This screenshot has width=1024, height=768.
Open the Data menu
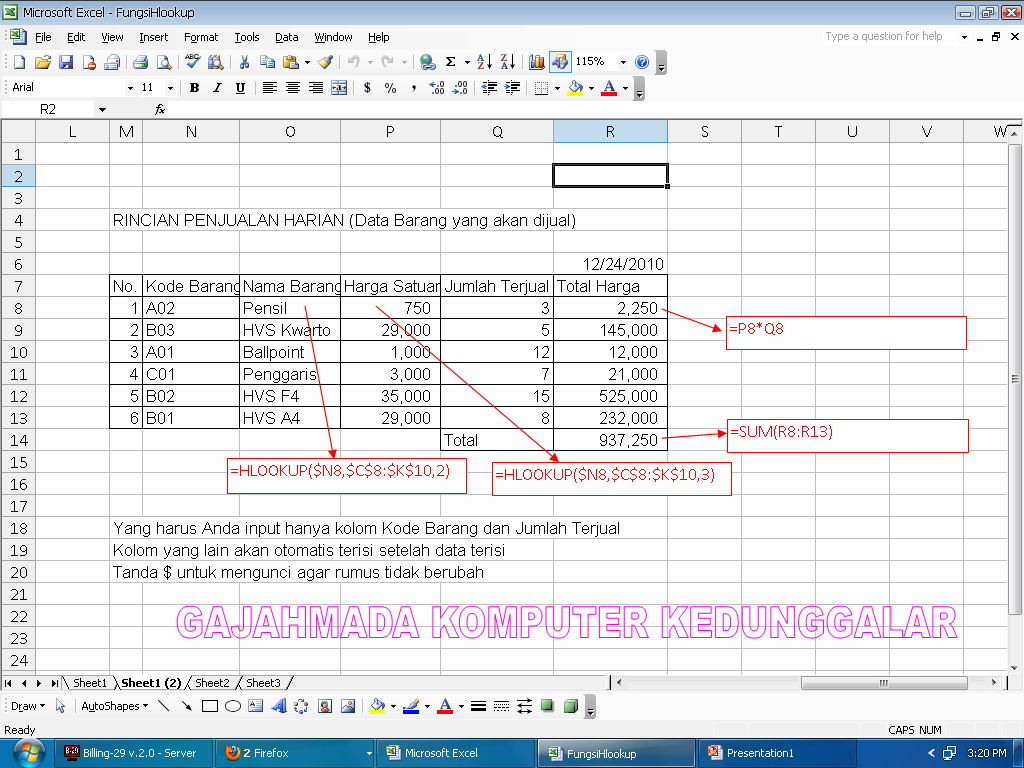286,37
